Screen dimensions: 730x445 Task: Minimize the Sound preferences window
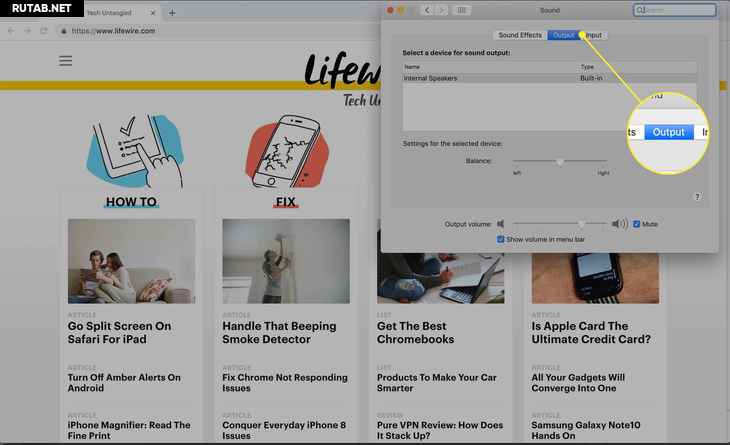coord(400,10)
